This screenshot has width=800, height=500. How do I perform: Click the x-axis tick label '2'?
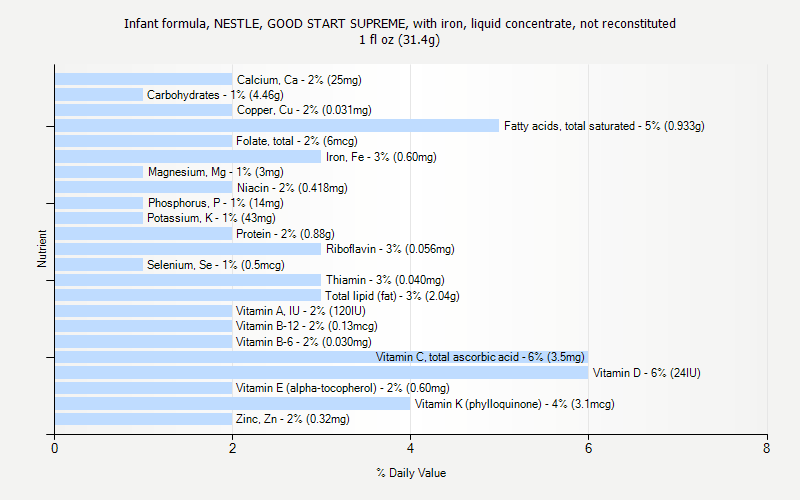pos(233,448)
